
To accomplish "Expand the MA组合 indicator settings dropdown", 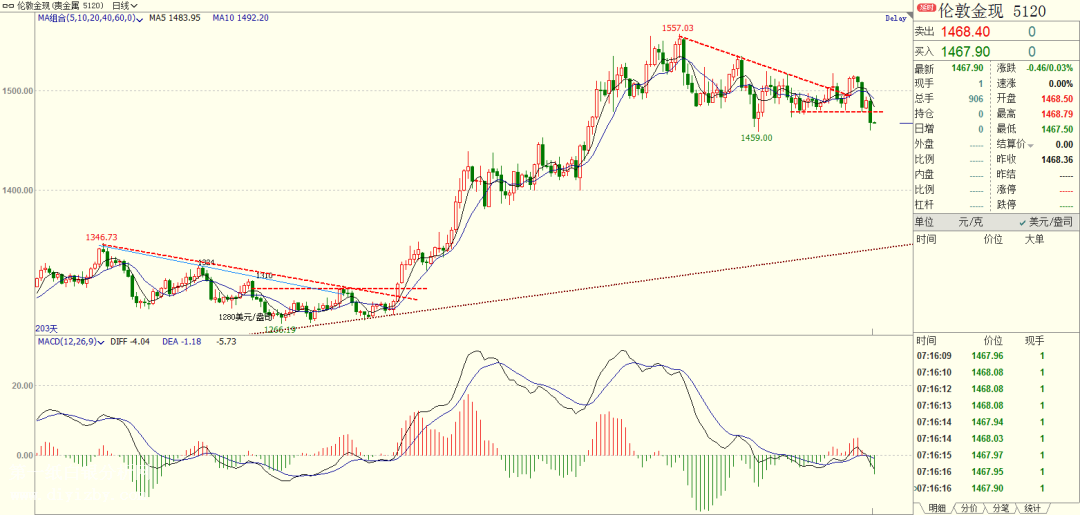I will pos(139,18).
